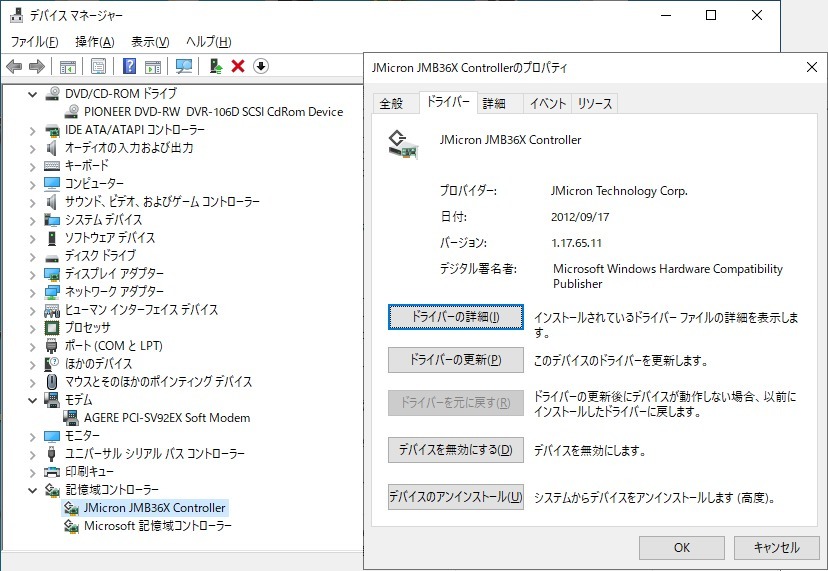Click the デバイスのアンインストール(U) button
This screenshot has width=828, height=571.
pyautogui.click(x=456, y=497)
